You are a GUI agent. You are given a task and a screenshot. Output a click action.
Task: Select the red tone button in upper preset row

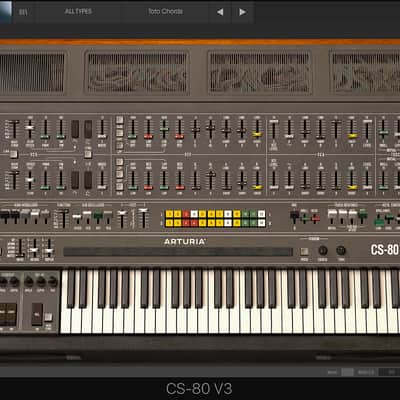tap(186, 214)
